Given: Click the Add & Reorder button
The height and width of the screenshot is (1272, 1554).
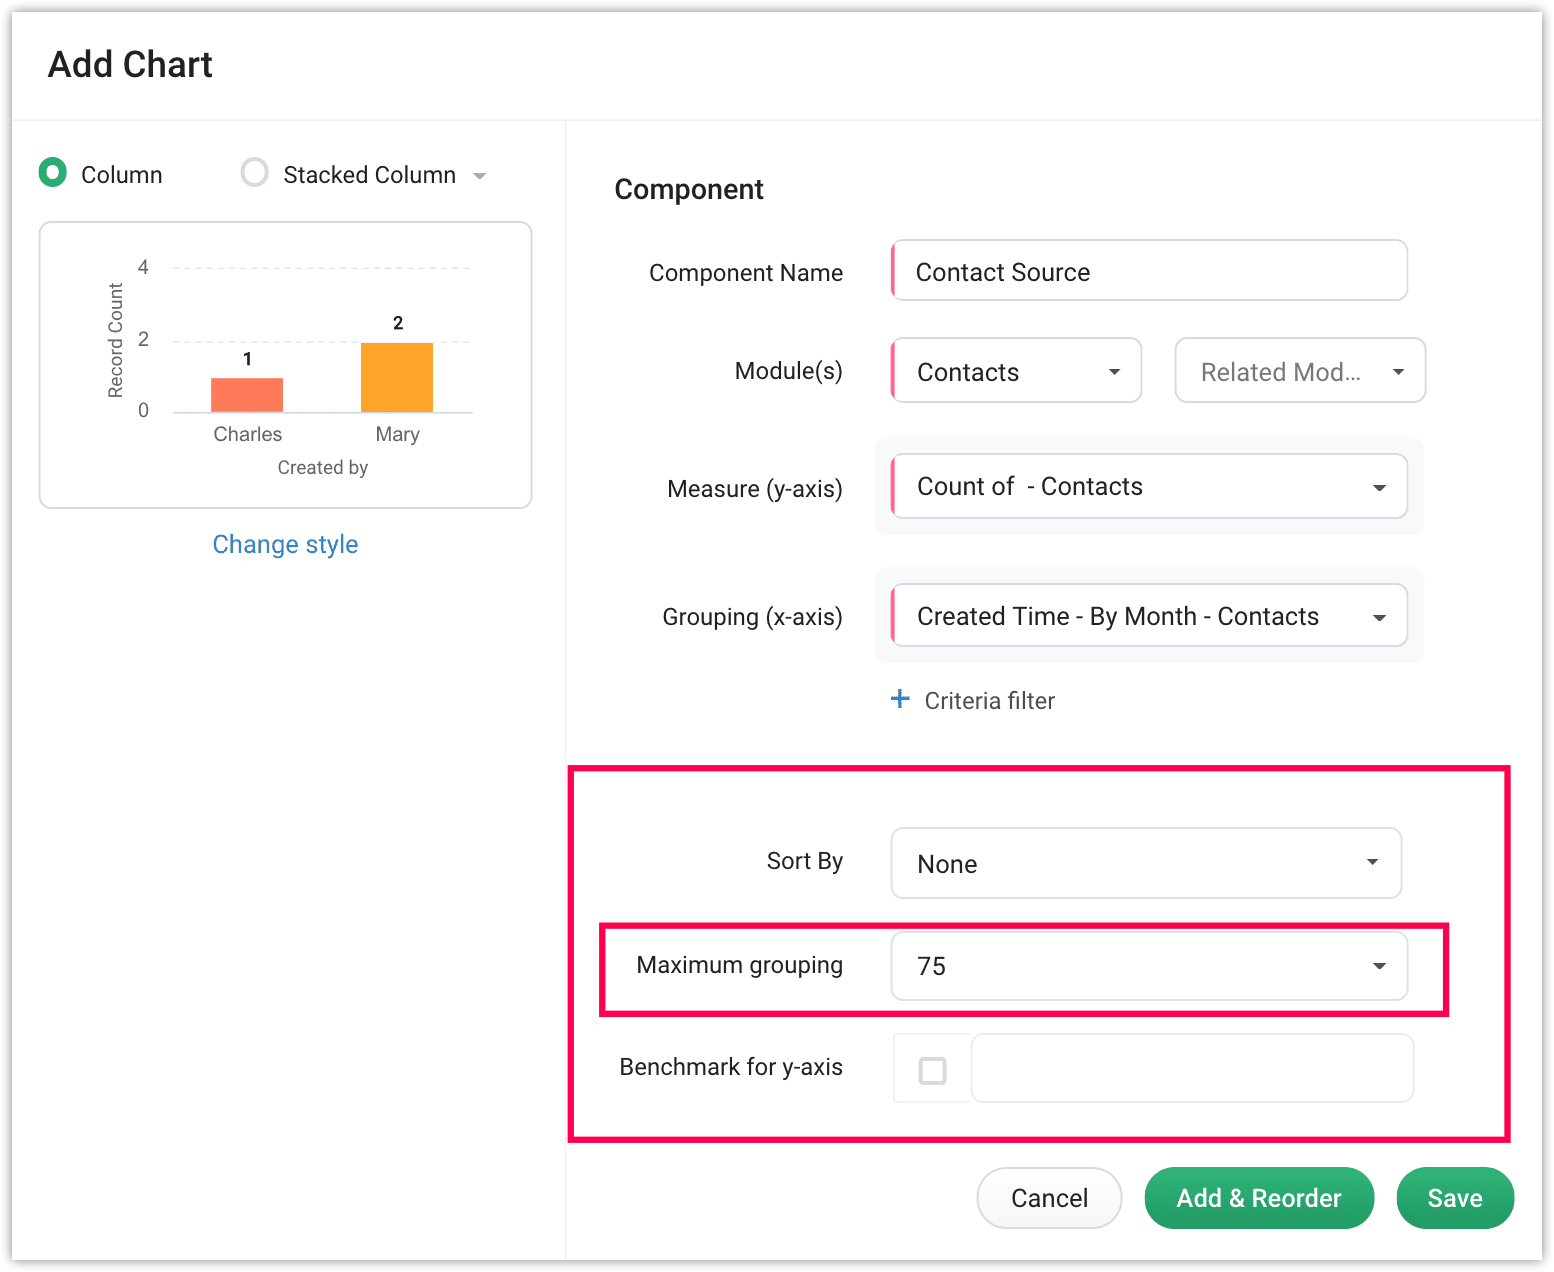Looking at the screenshot, I should pos(1259,1198).
